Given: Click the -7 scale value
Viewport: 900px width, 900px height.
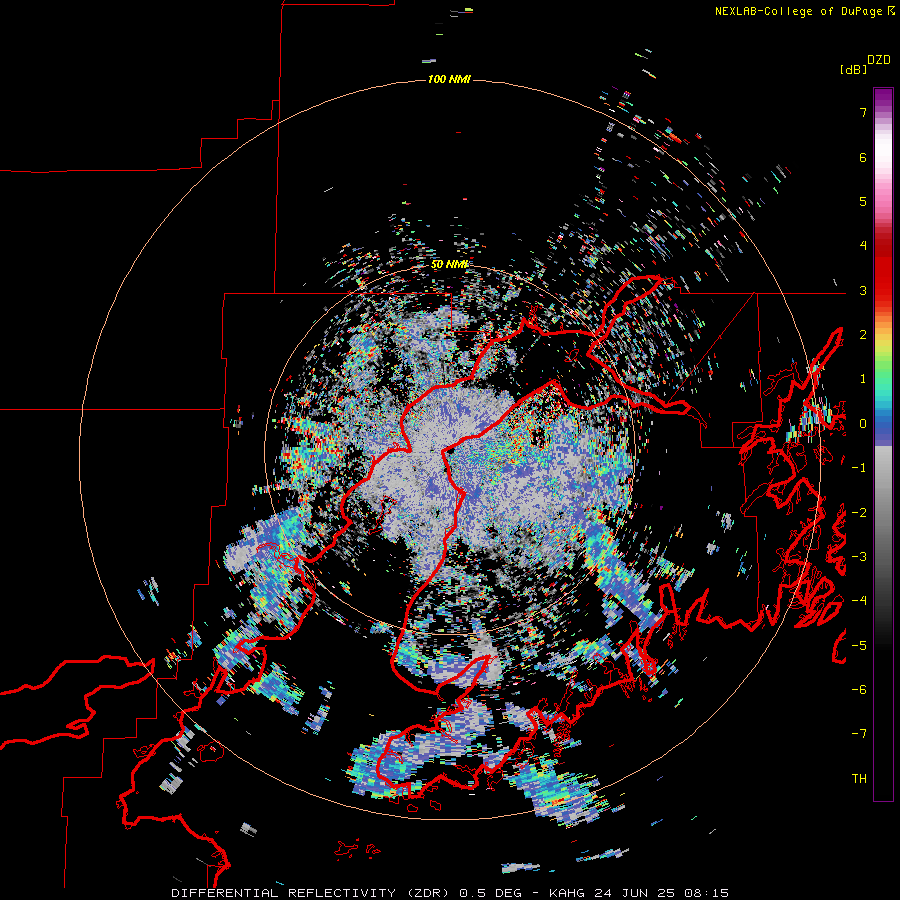Looking at the screenshot, I should [859, 734].
